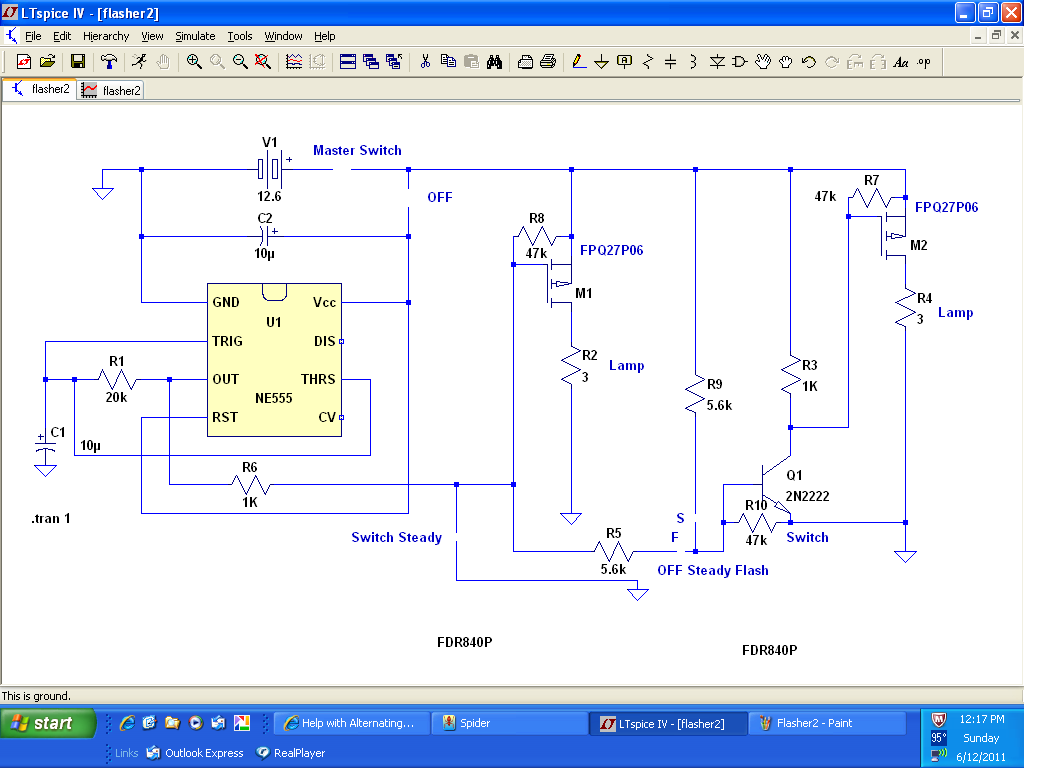The image size is (1042, 770).
Task: Create a new schematic from the toolbar
Action: [24, 62]
